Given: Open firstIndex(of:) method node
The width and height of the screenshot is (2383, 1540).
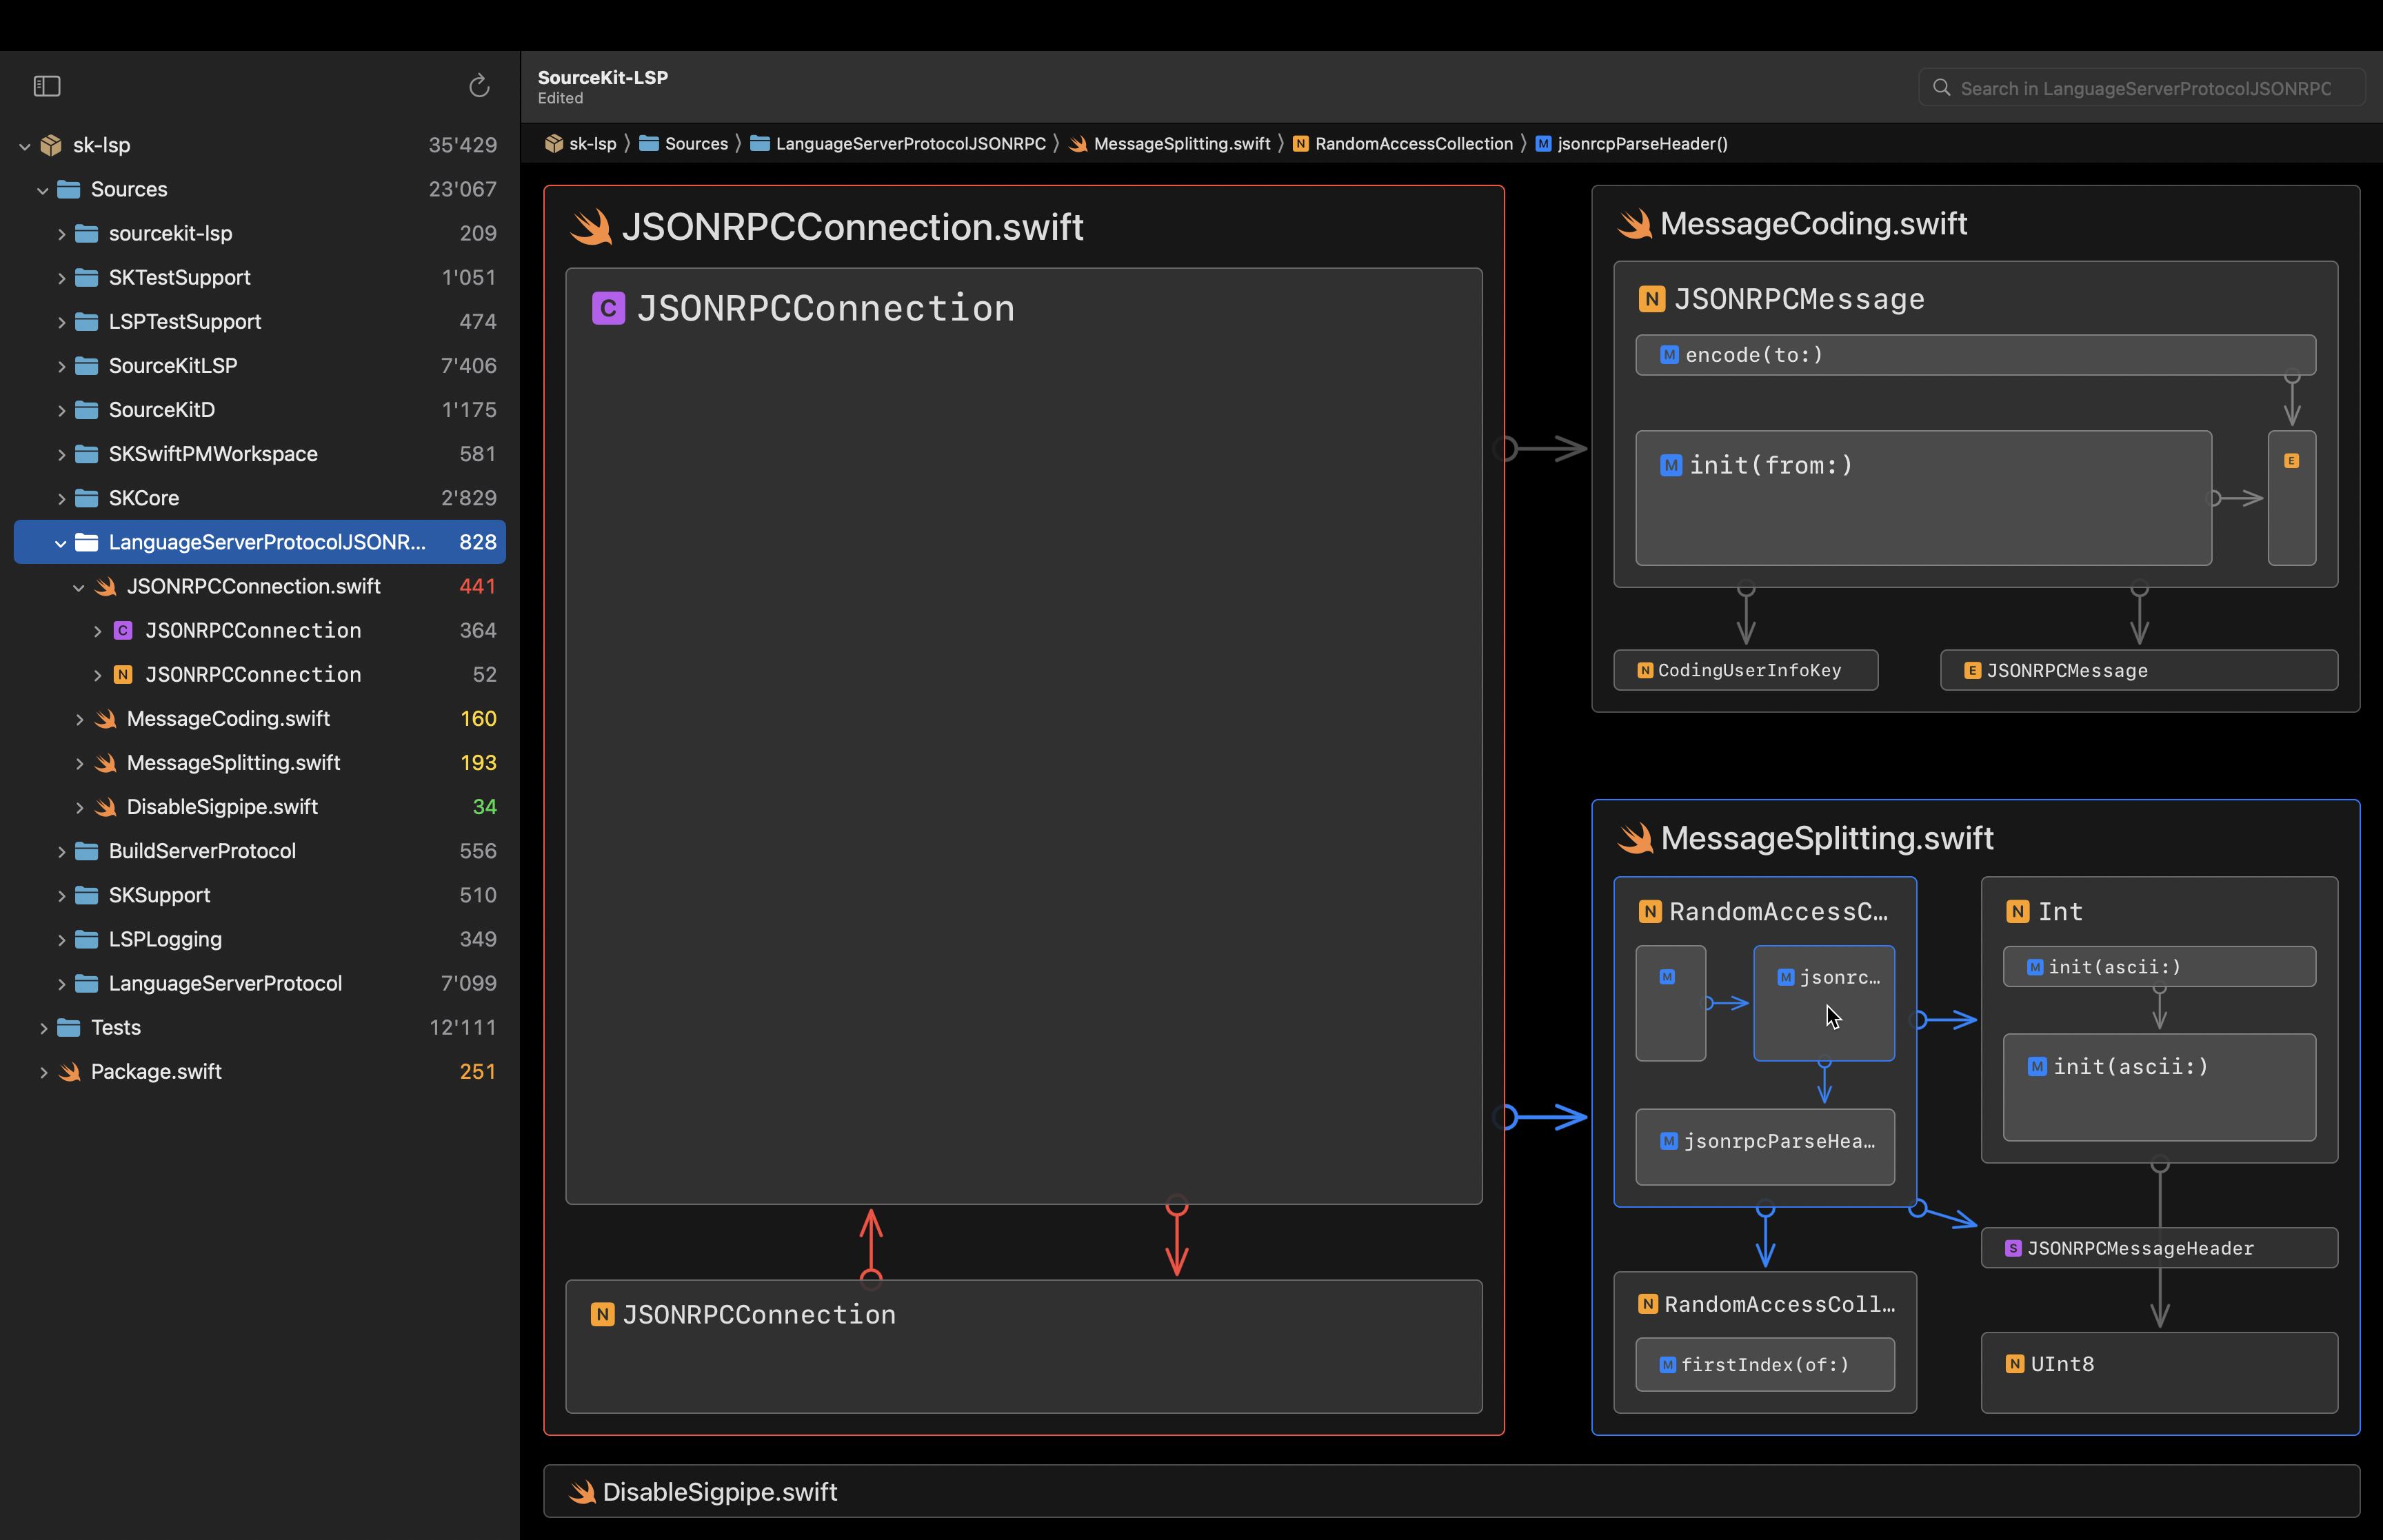Looking at the screenshot, I should [x=1765, y=1365].
